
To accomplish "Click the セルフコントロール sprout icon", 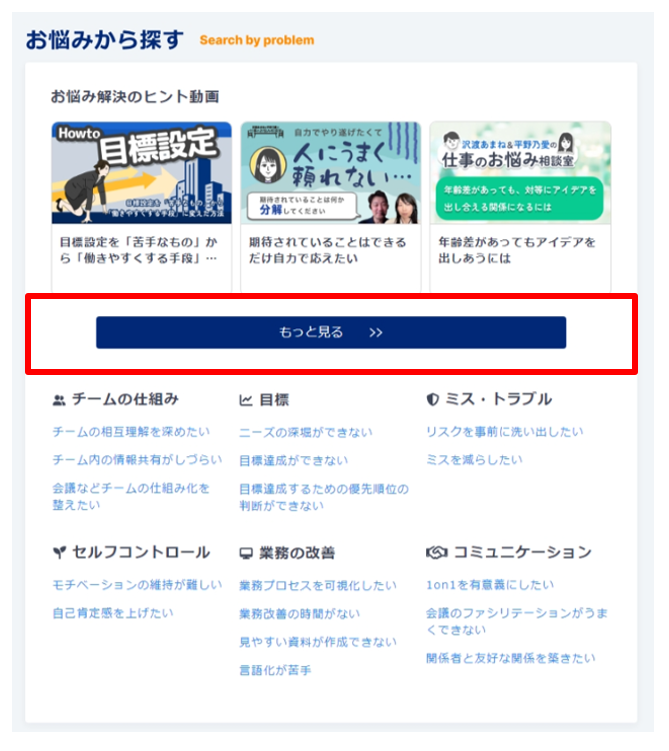I will click(x=59, y=553).
